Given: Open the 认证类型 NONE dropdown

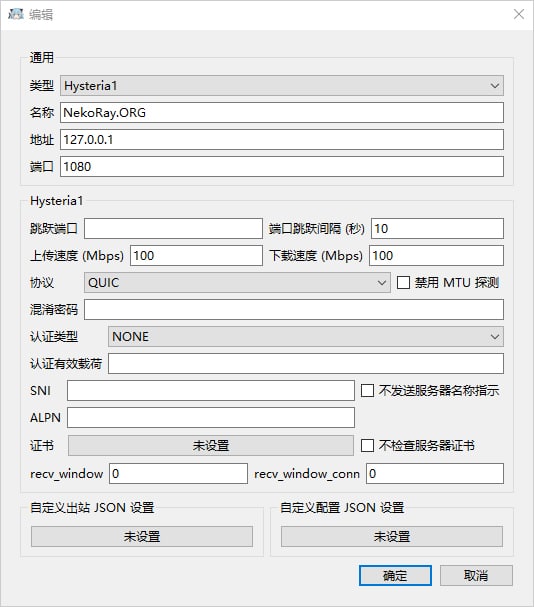Looking at the screenshot, I should pos(306,336).
